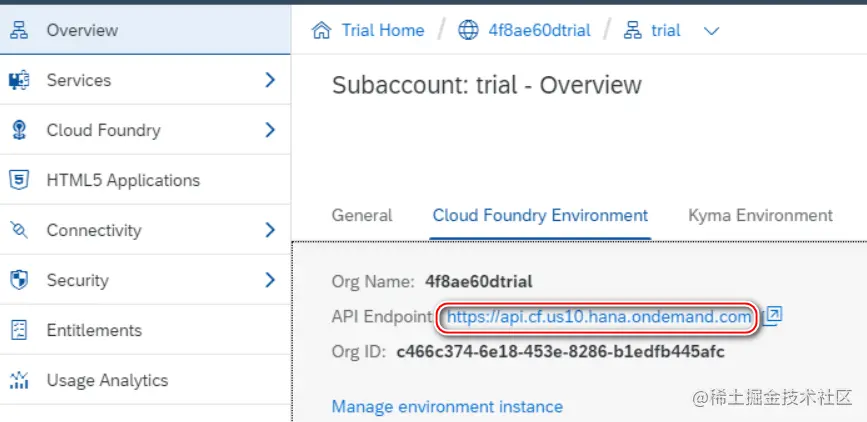Expand the Cloud Foundry menu chevron
867x422 pixels.
pyautogui.click(x=270, y=130)
